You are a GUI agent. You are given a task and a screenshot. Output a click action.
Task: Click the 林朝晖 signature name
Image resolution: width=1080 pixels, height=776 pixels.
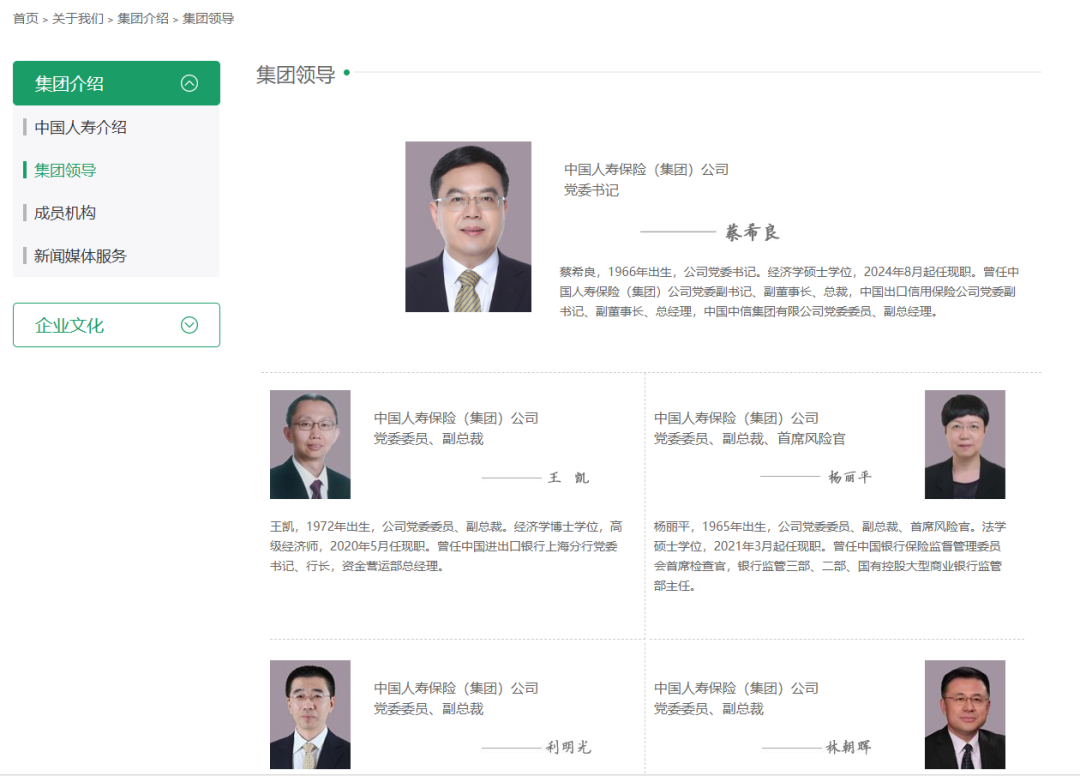pos(849,746)
